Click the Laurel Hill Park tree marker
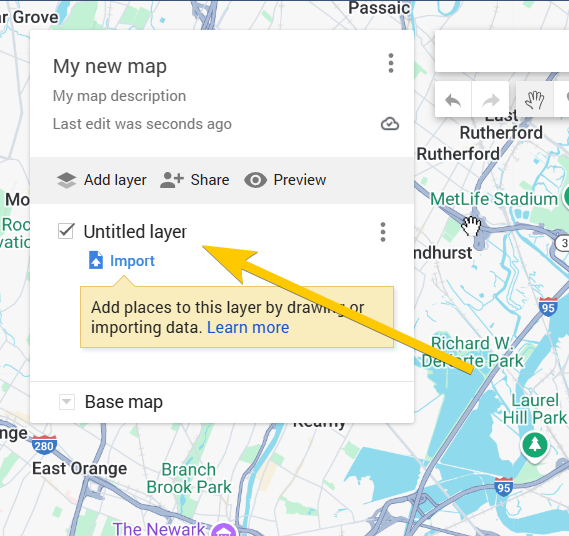The width and height of the screenshot is (569, 536). [x=535, y=446]
